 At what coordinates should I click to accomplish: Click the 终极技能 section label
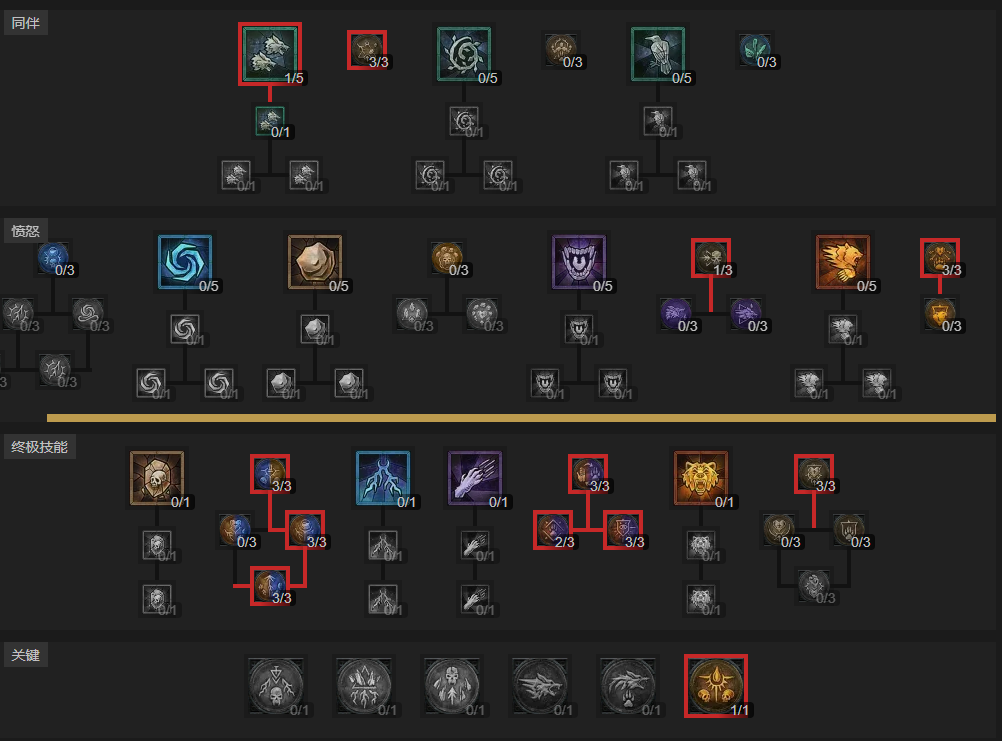pos(40,447)
